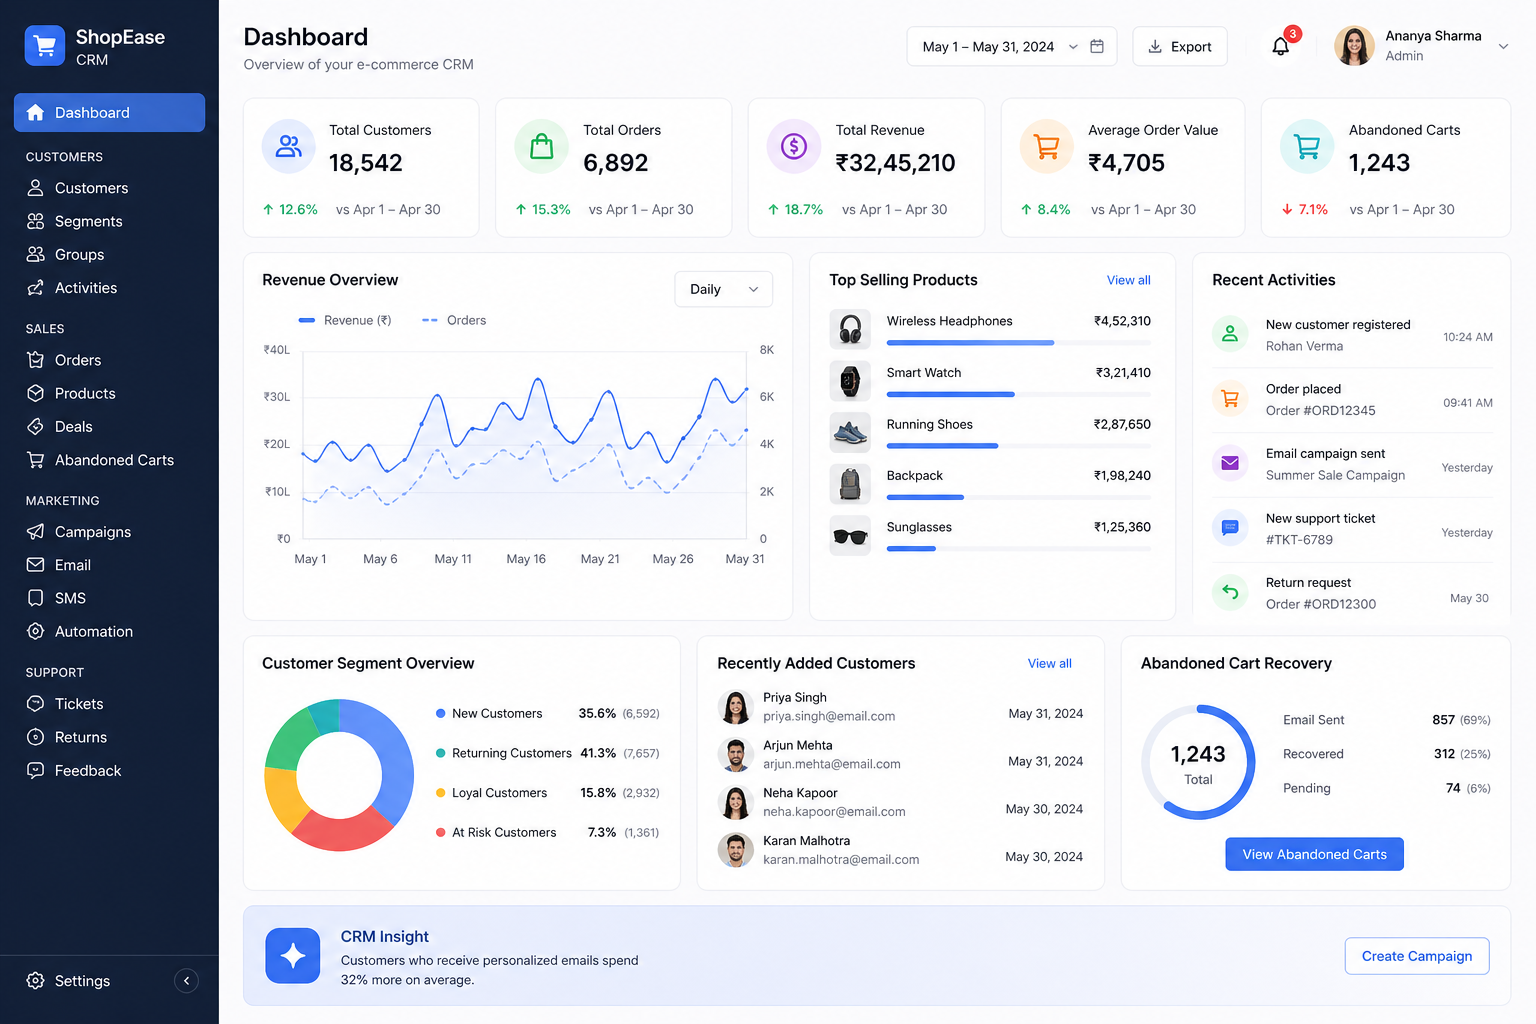Image resolution: width=1536 pixels, height=1024 pixels.
Task: Click the Abandoned Cart Recovery 1,243 Total ring
Action: pyautogui.click(x=1198, y=762)
